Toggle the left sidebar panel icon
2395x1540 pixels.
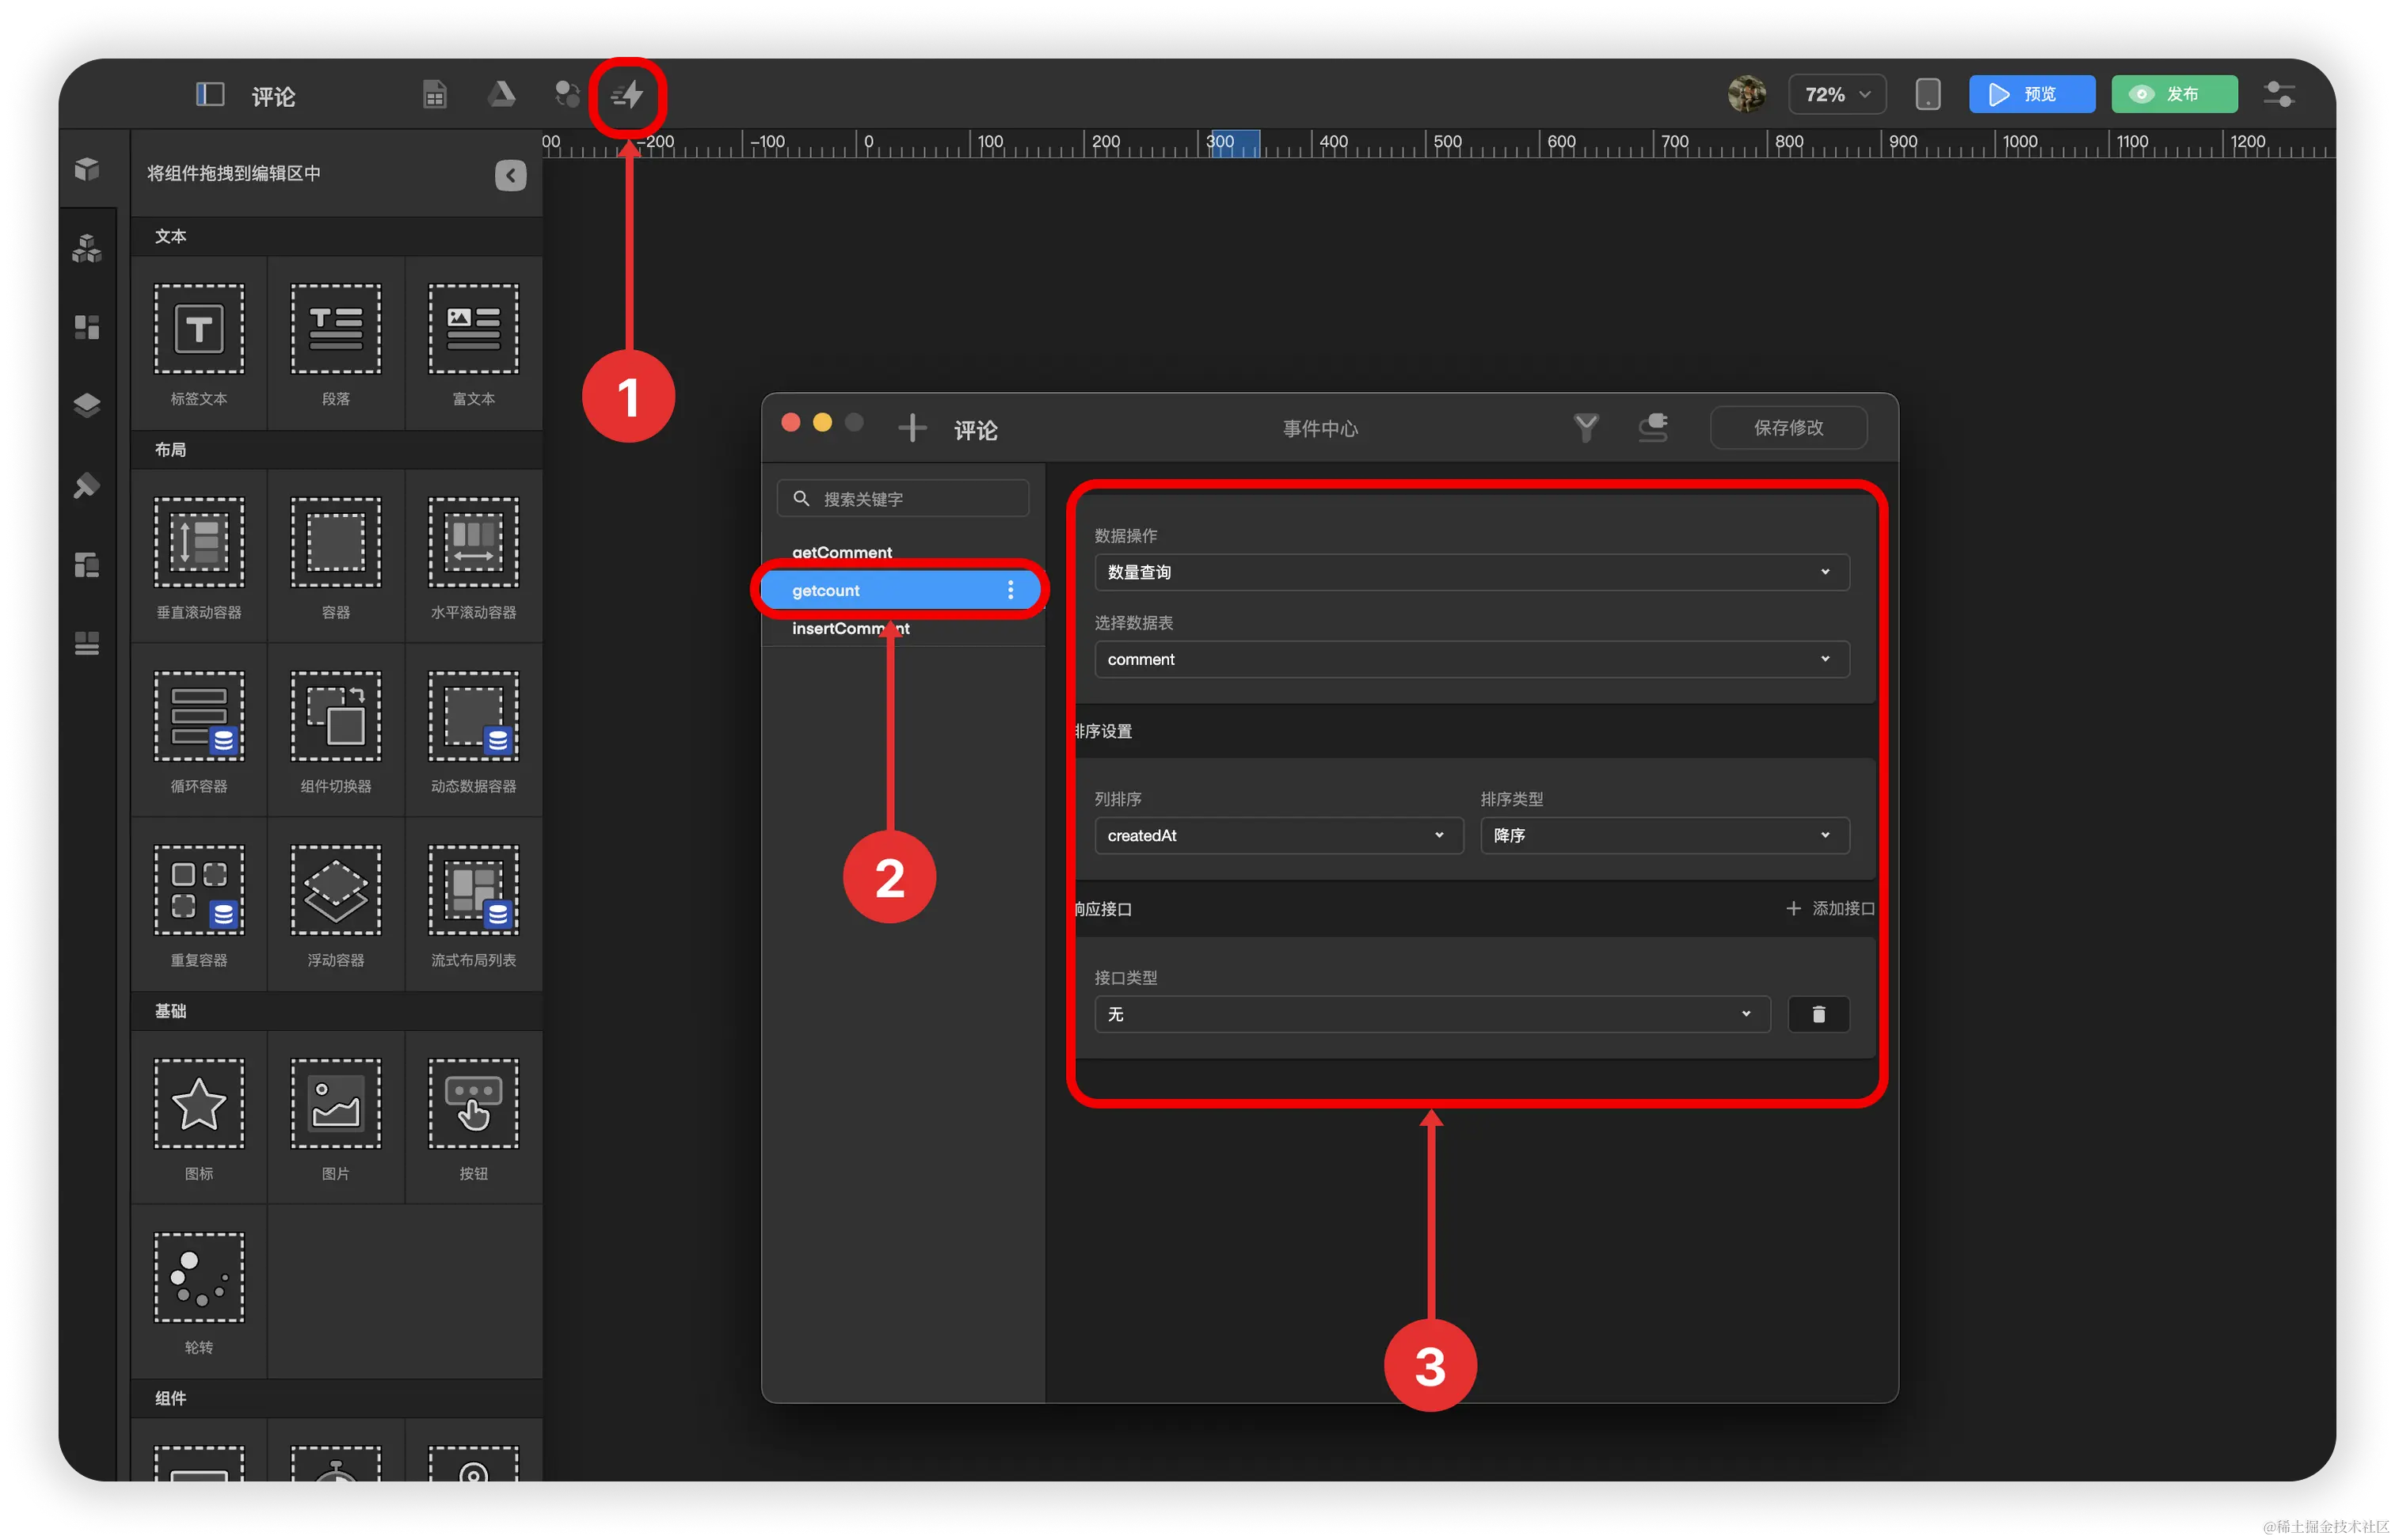pos(209,95)
